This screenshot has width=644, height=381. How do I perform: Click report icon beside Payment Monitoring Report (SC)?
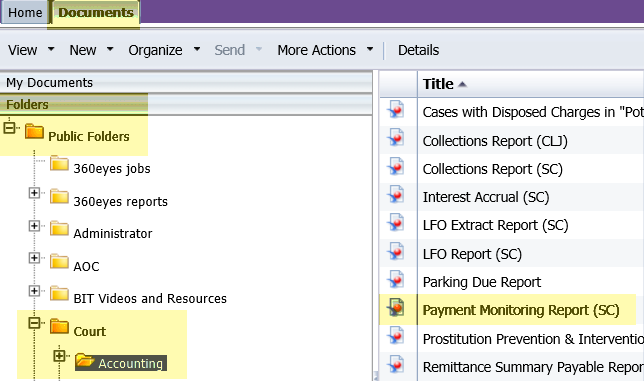click(x=396, y=308)
